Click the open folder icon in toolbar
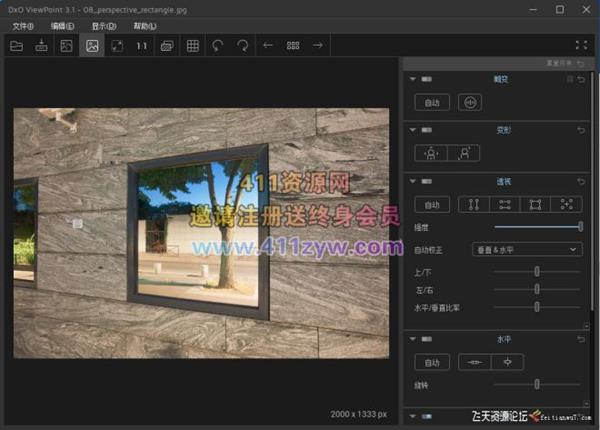Image resolution: width=600 pixels, height=430 pixels. coord(16,46)
